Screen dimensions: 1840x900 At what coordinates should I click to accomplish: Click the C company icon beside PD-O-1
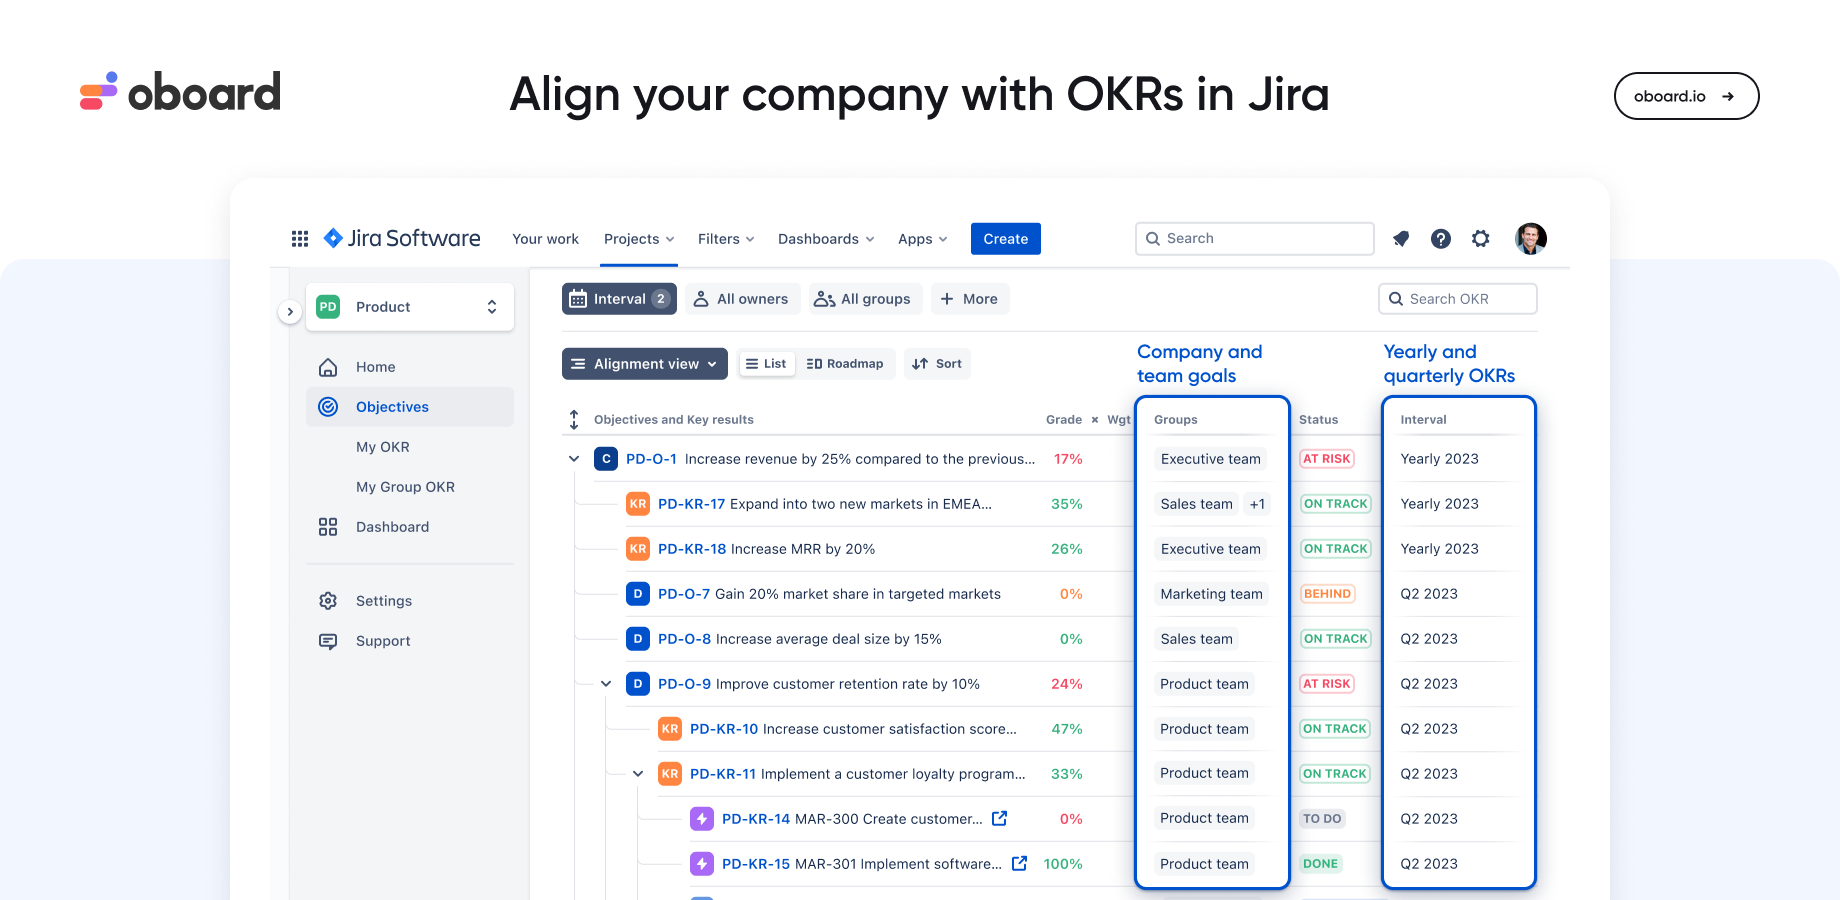coord(606,459)
